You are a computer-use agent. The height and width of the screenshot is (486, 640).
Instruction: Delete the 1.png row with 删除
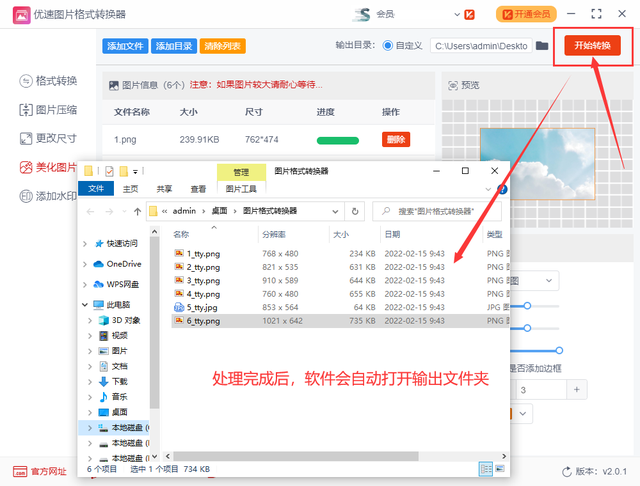[396, 140]
